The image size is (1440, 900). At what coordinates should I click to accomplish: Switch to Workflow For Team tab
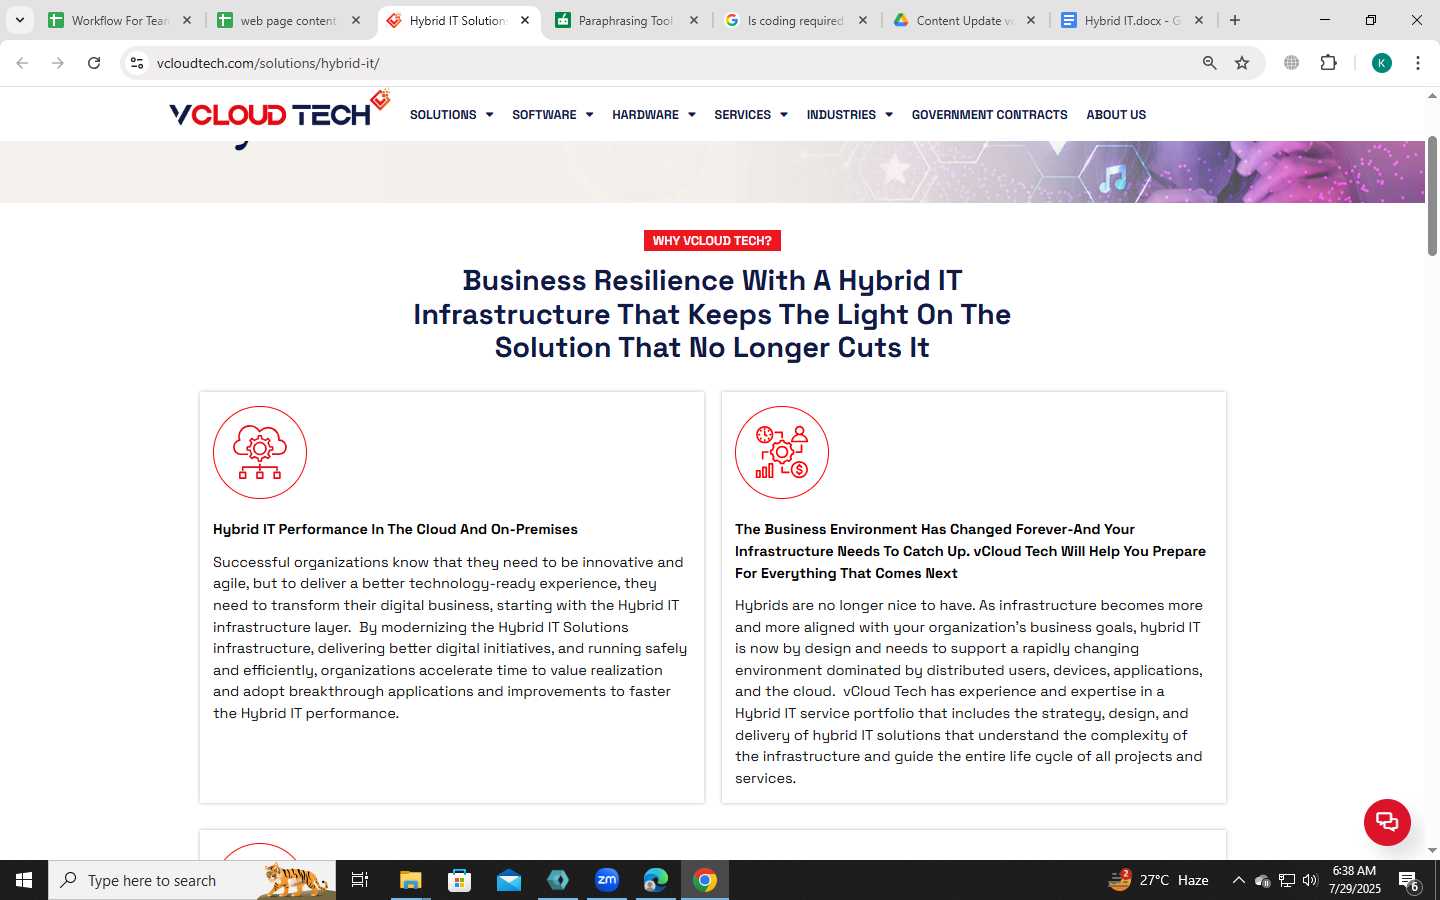click(x=120, y=20)
